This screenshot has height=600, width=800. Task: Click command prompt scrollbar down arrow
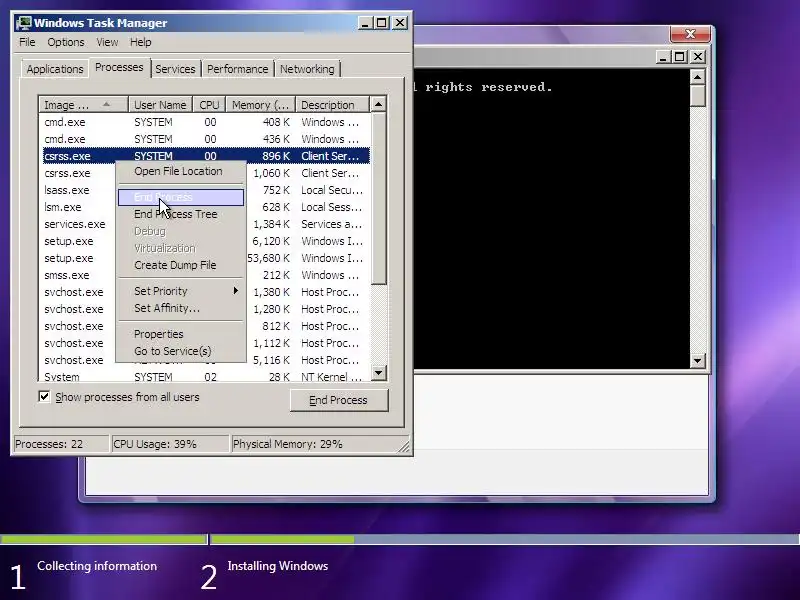[x=697, y=361]
